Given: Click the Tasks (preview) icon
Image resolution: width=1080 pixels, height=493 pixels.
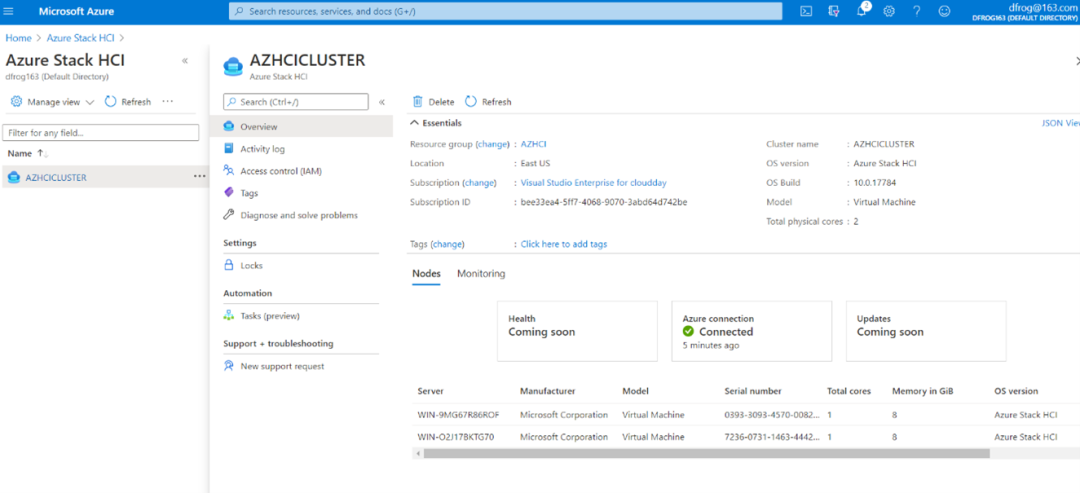Looking at the screenshot, I should 229,315.
